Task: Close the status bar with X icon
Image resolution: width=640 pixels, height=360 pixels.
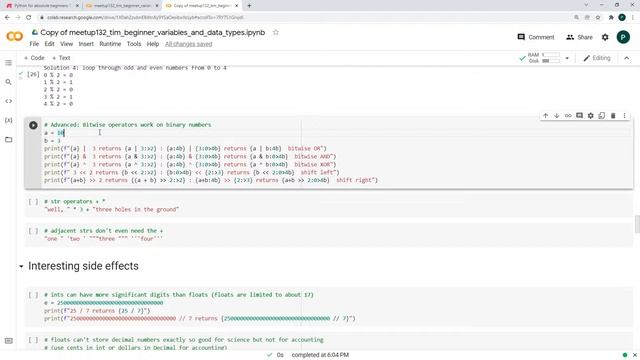Action: (x=635, y=355)
